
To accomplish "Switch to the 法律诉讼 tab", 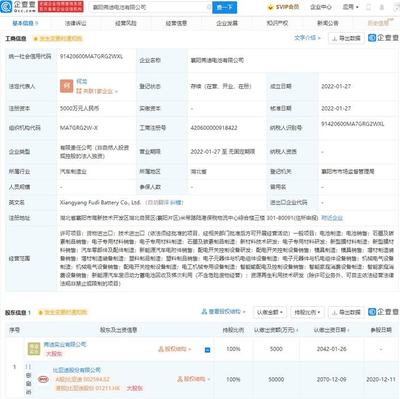I will [75, 23].
